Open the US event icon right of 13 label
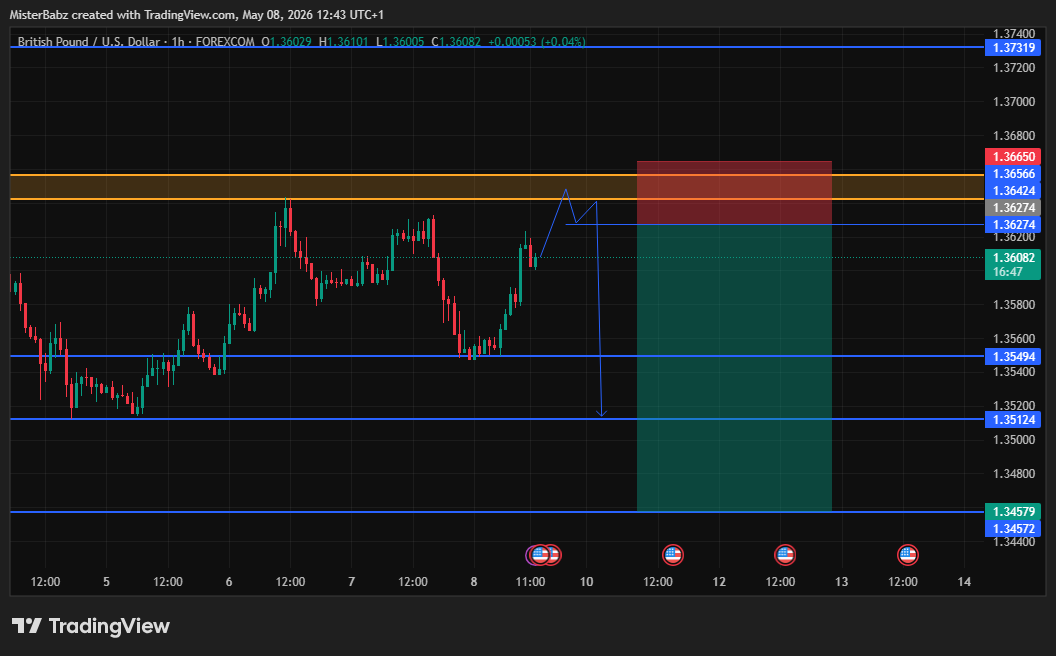The height and width of the screenshot is (656, 1056). [908, 555]
